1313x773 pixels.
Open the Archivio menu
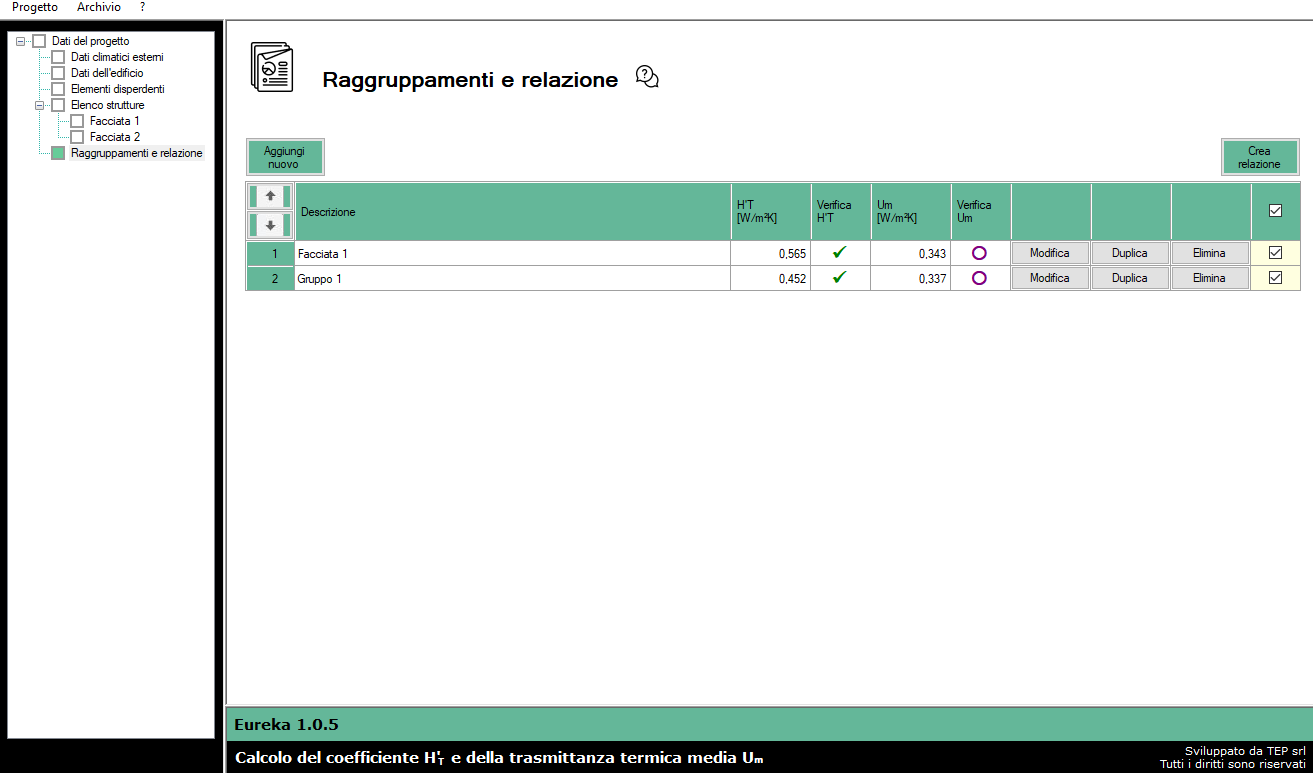click(x=99, y=7)
